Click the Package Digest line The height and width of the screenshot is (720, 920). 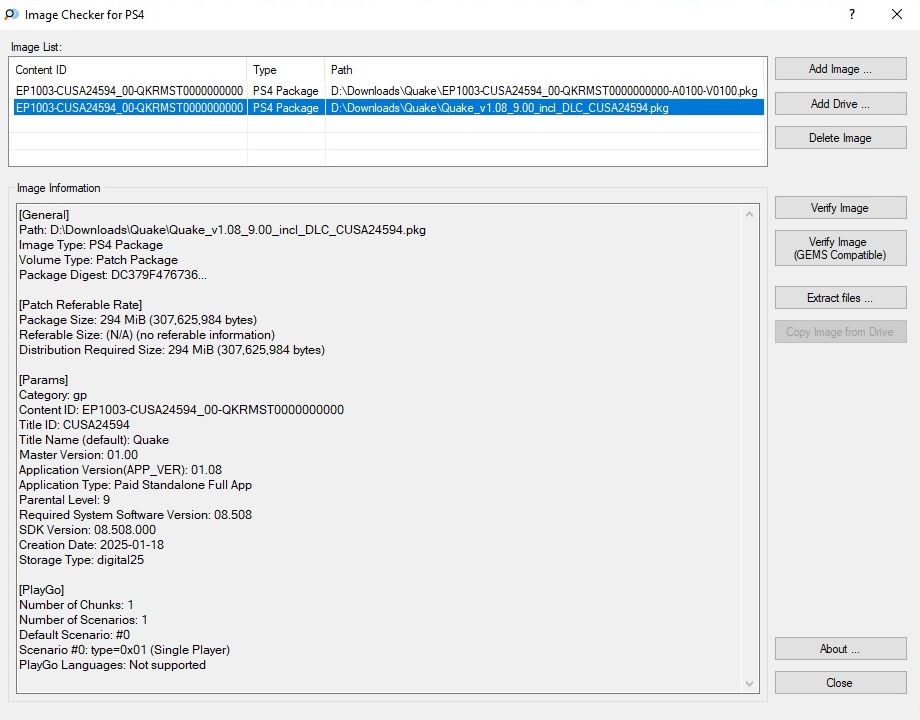[x=113, y=275]
